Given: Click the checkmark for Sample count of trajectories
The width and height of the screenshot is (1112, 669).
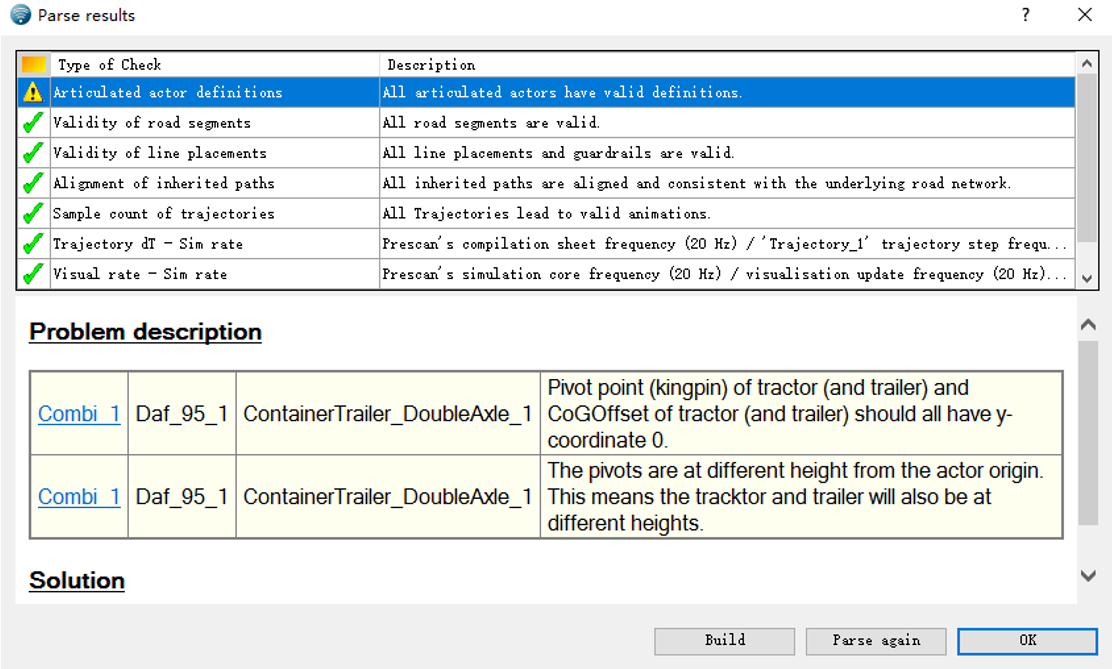Looking at the screenshot, I should (31, 212).
